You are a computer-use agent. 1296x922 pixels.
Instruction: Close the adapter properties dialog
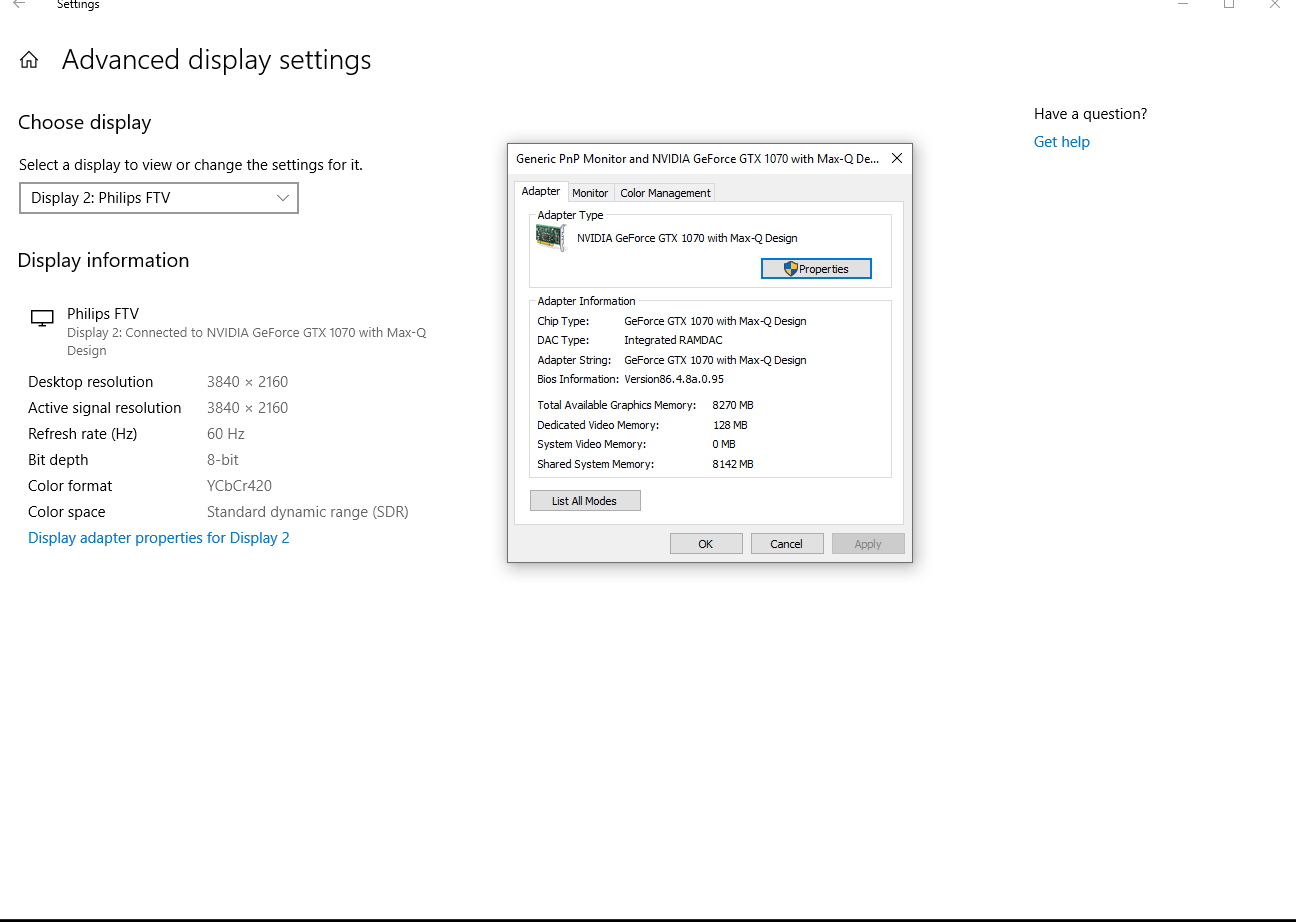(897, 158)
